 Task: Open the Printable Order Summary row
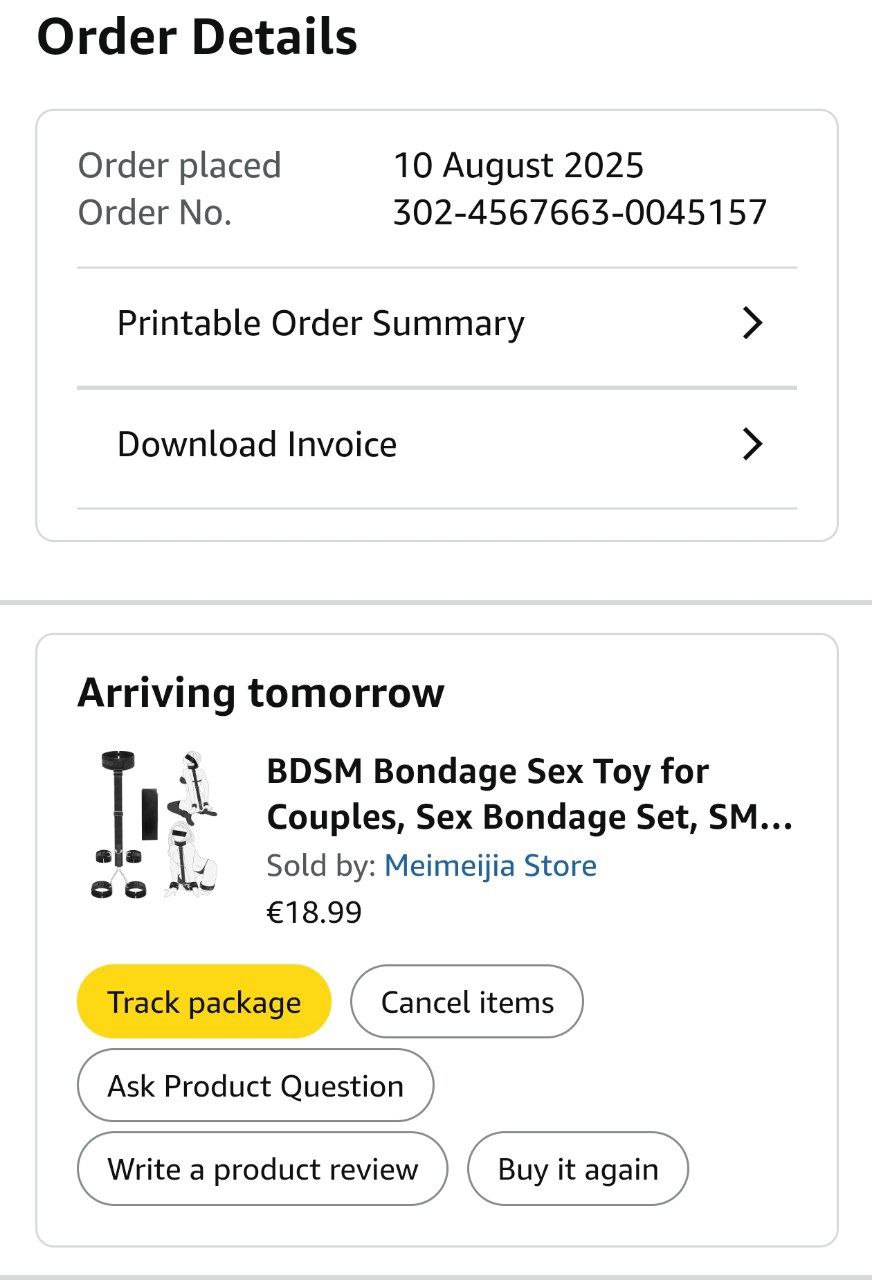pyautogui.click(x=321, y=324)
